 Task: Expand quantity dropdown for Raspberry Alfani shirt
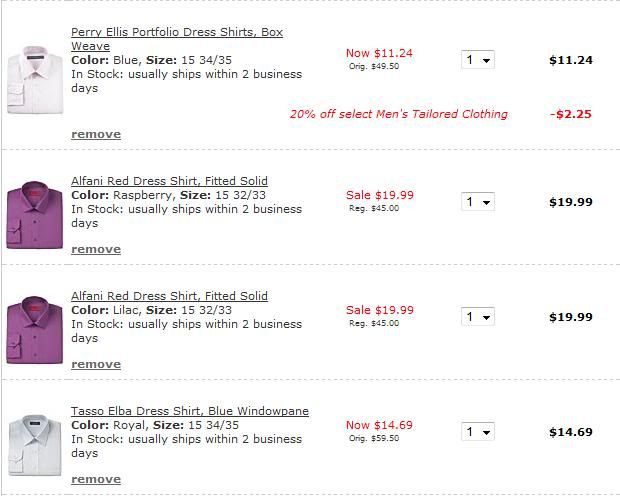[478, 202]
